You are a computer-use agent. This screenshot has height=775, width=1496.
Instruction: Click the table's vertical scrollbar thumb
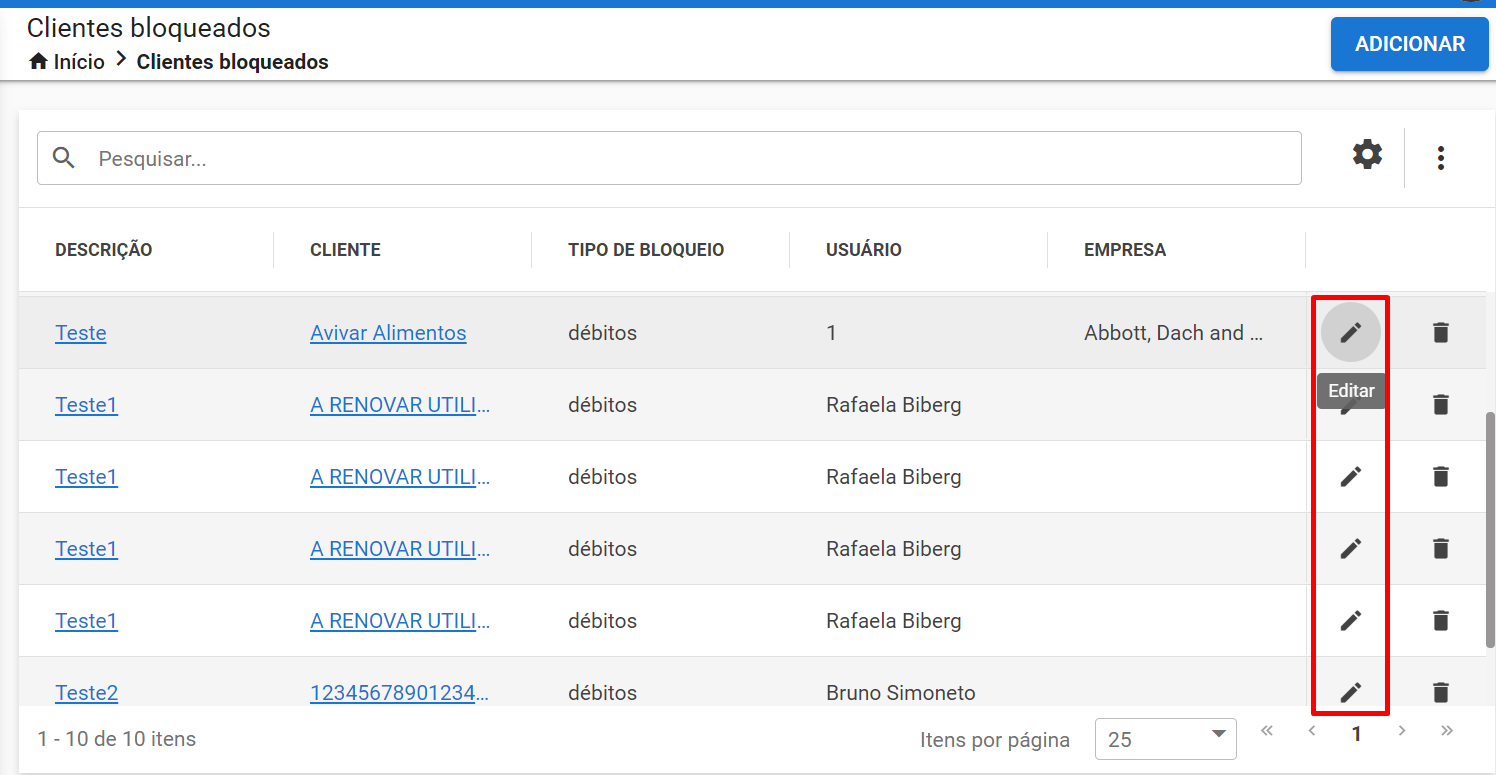1490,528
